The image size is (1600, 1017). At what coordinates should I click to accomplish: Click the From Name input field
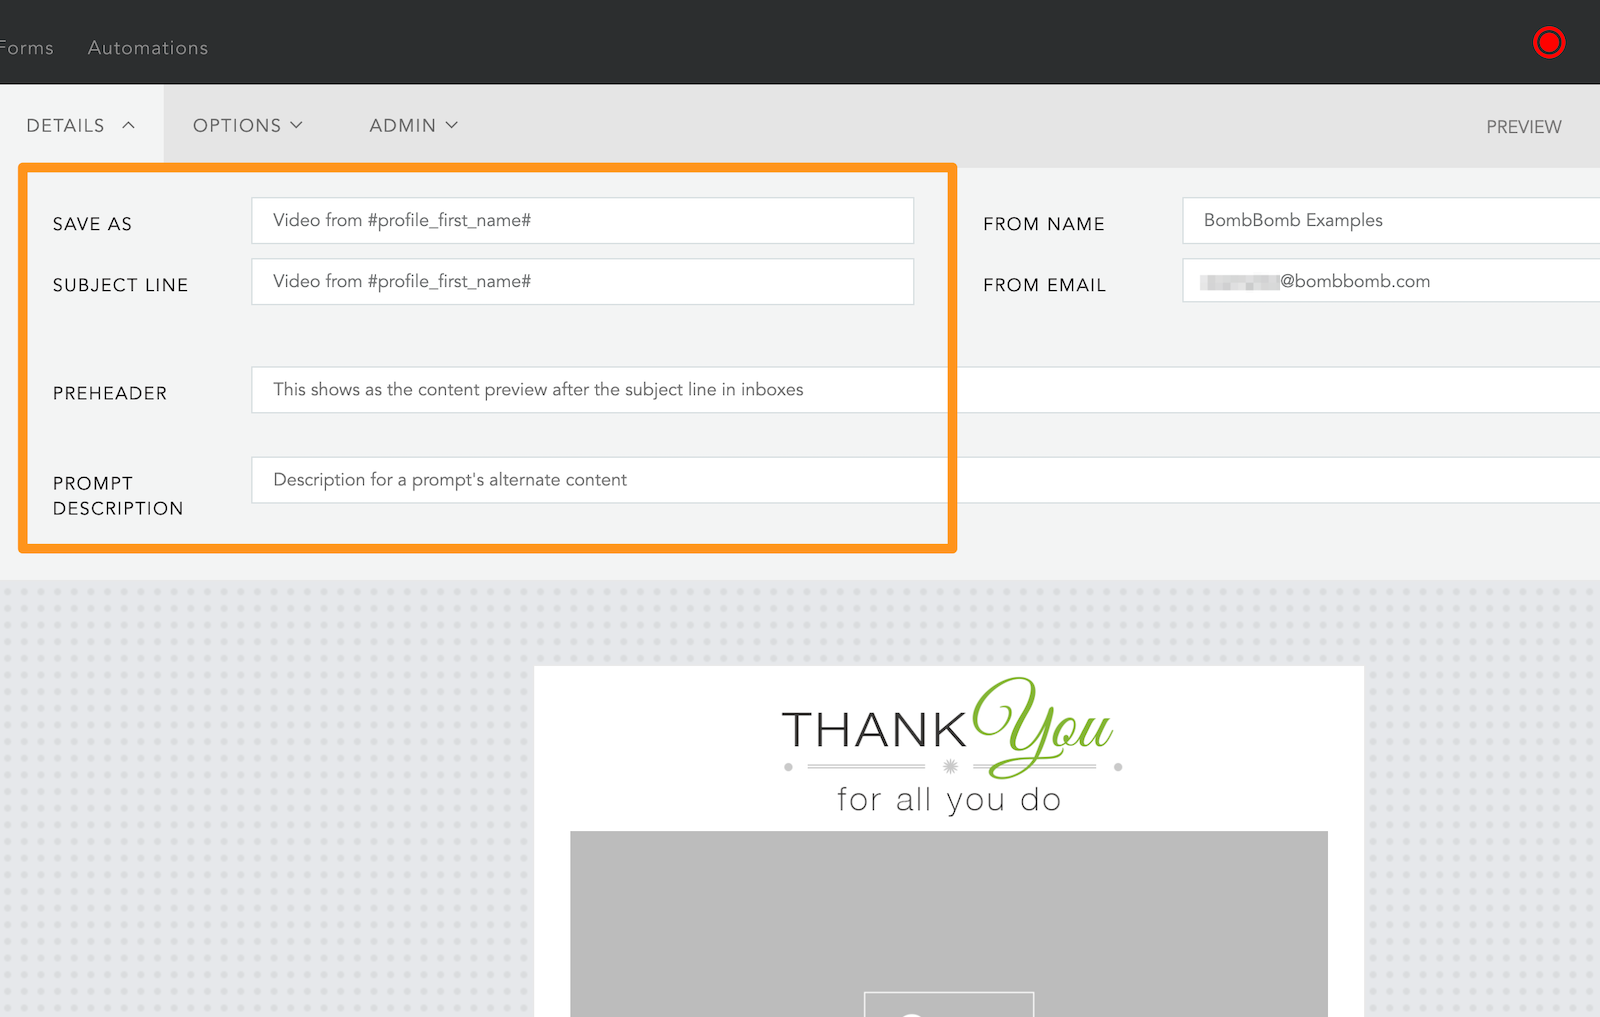click(x=1391, y=220)
